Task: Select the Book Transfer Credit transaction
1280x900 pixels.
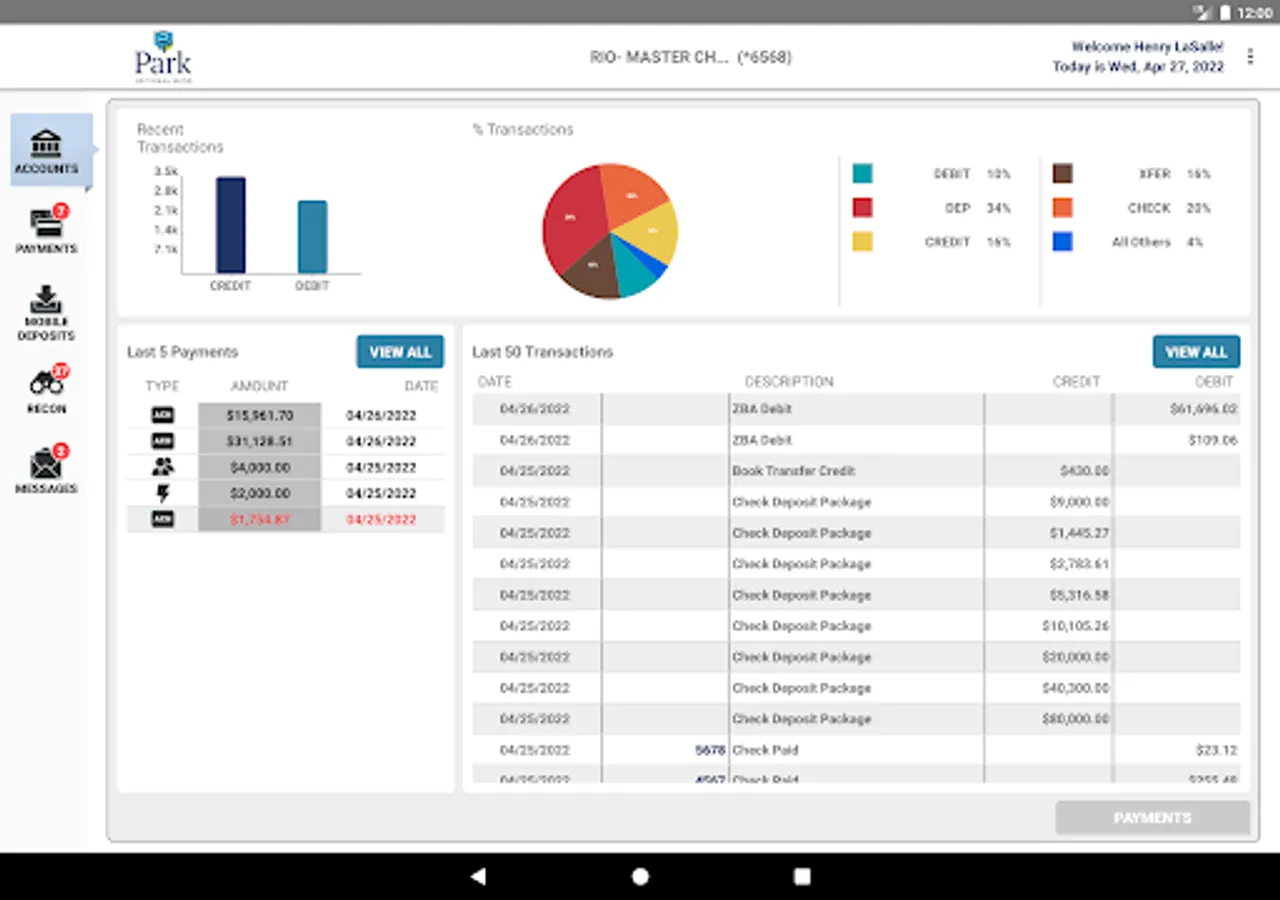Action: click(856, 471)
